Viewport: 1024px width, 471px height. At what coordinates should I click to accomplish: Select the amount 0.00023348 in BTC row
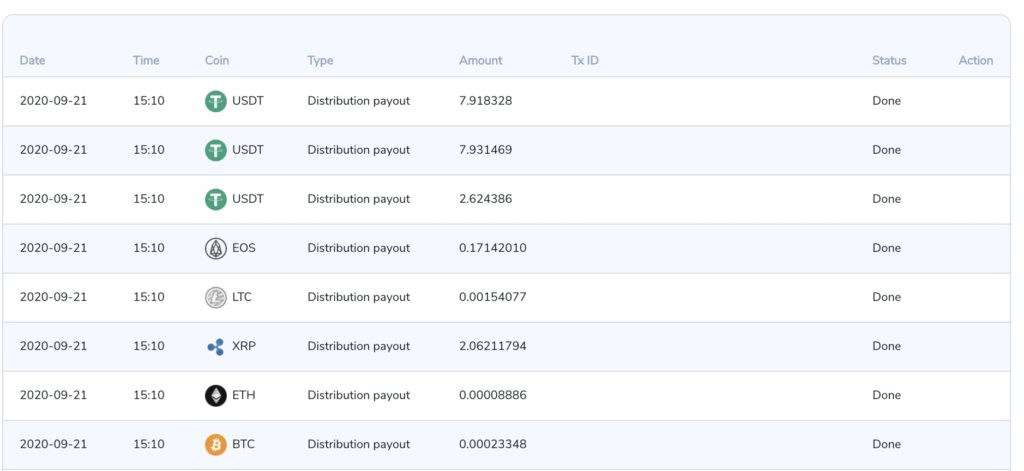493,444
